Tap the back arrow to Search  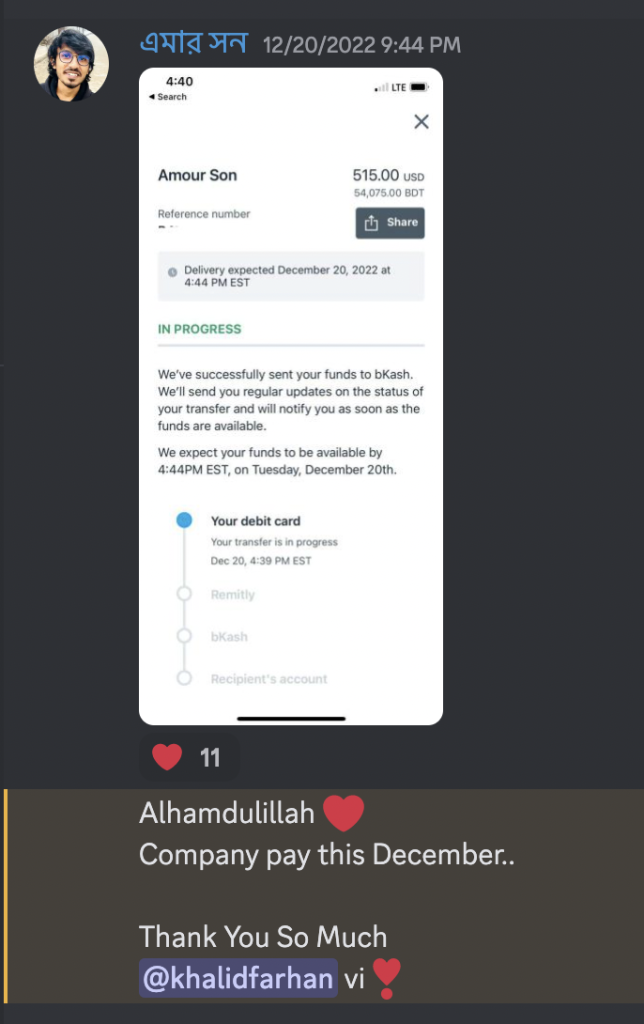click(152, 97)
